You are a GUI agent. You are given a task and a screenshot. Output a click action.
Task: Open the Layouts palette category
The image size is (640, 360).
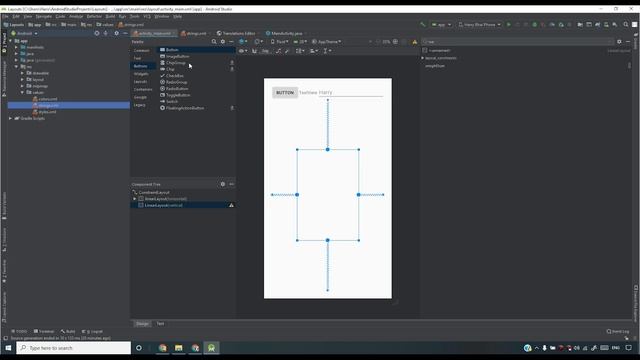[x=140, y=82]
